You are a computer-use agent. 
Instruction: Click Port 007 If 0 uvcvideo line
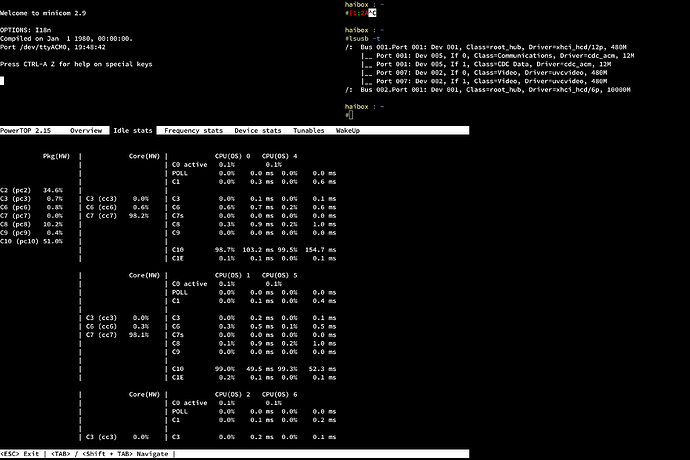click(x=484, y=73)
